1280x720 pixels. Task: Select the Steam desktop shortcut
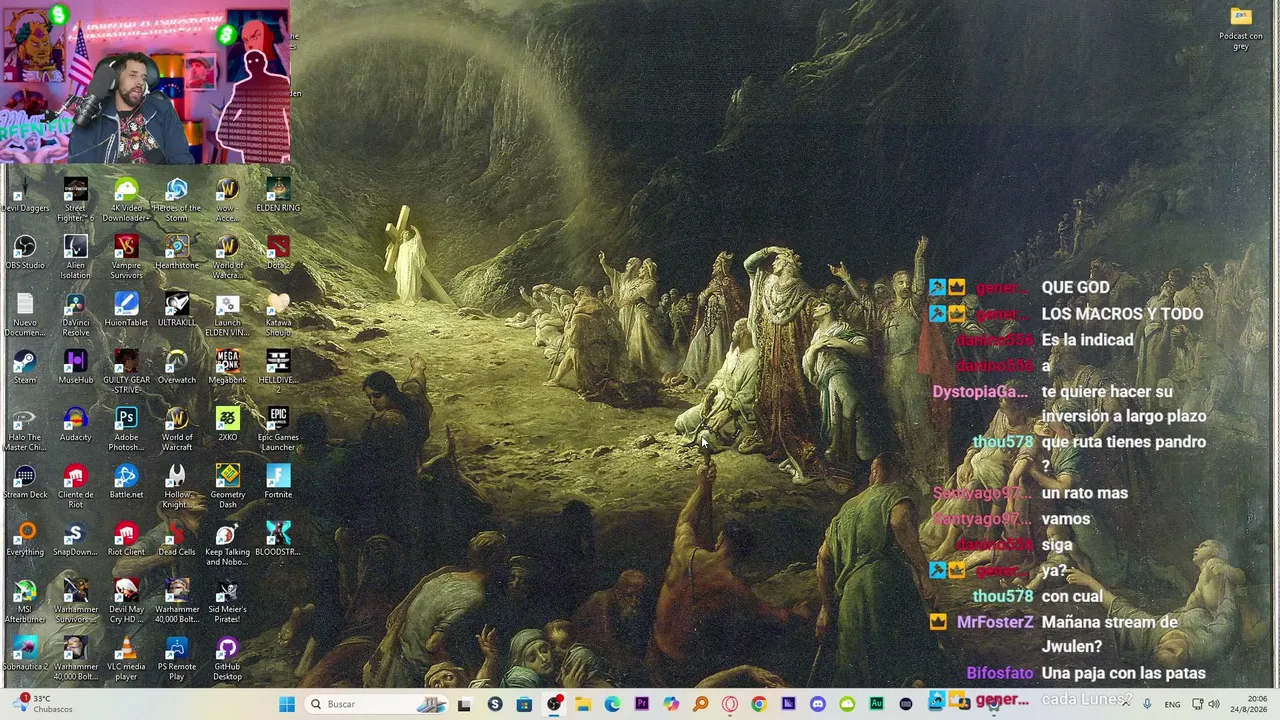[x=25, y=367]
